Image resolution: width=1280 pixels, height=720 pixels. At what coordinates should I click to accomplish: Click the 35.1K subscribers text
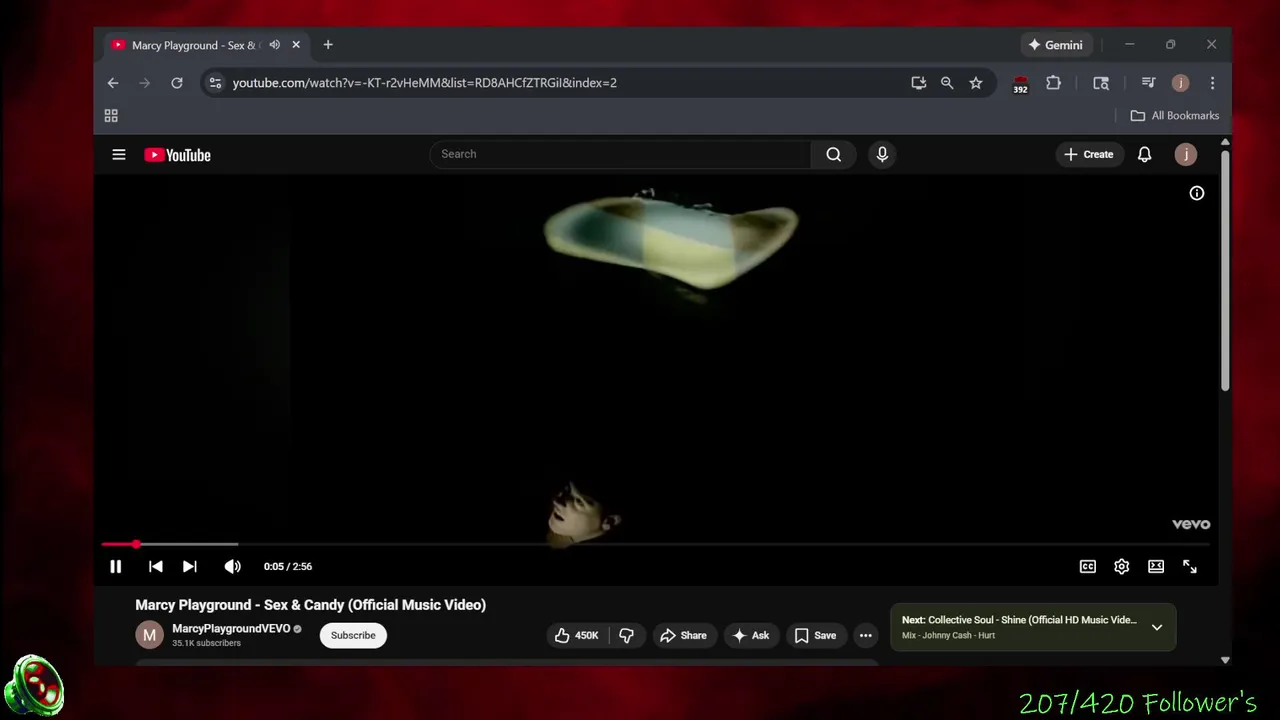206,643
